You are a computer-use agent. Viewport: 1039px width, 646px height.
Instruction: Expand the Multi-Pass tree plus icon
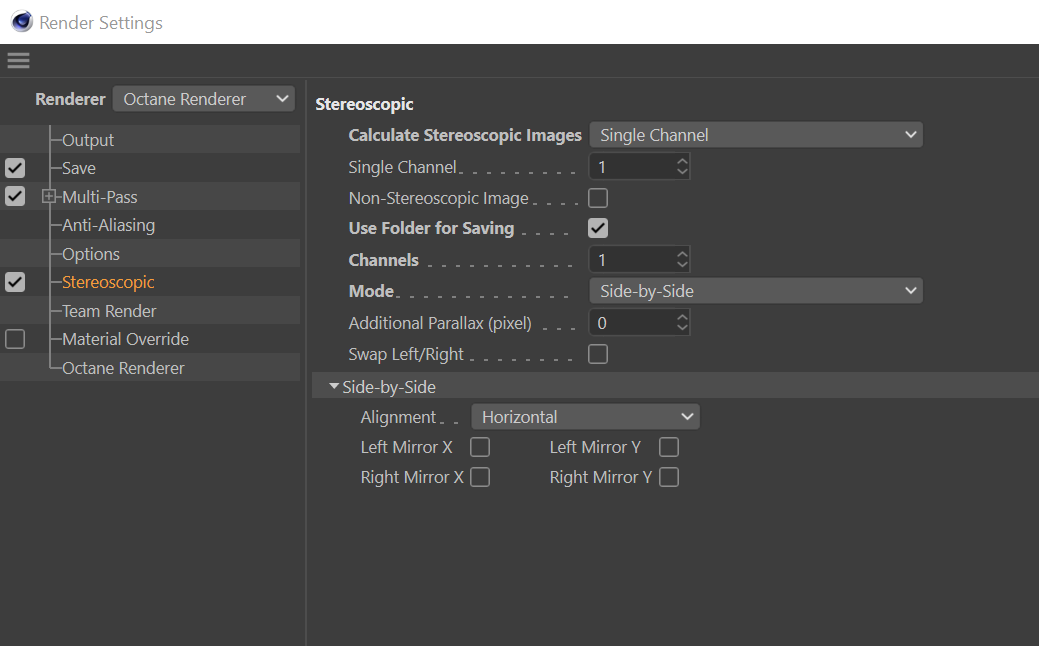coord(49,197)
